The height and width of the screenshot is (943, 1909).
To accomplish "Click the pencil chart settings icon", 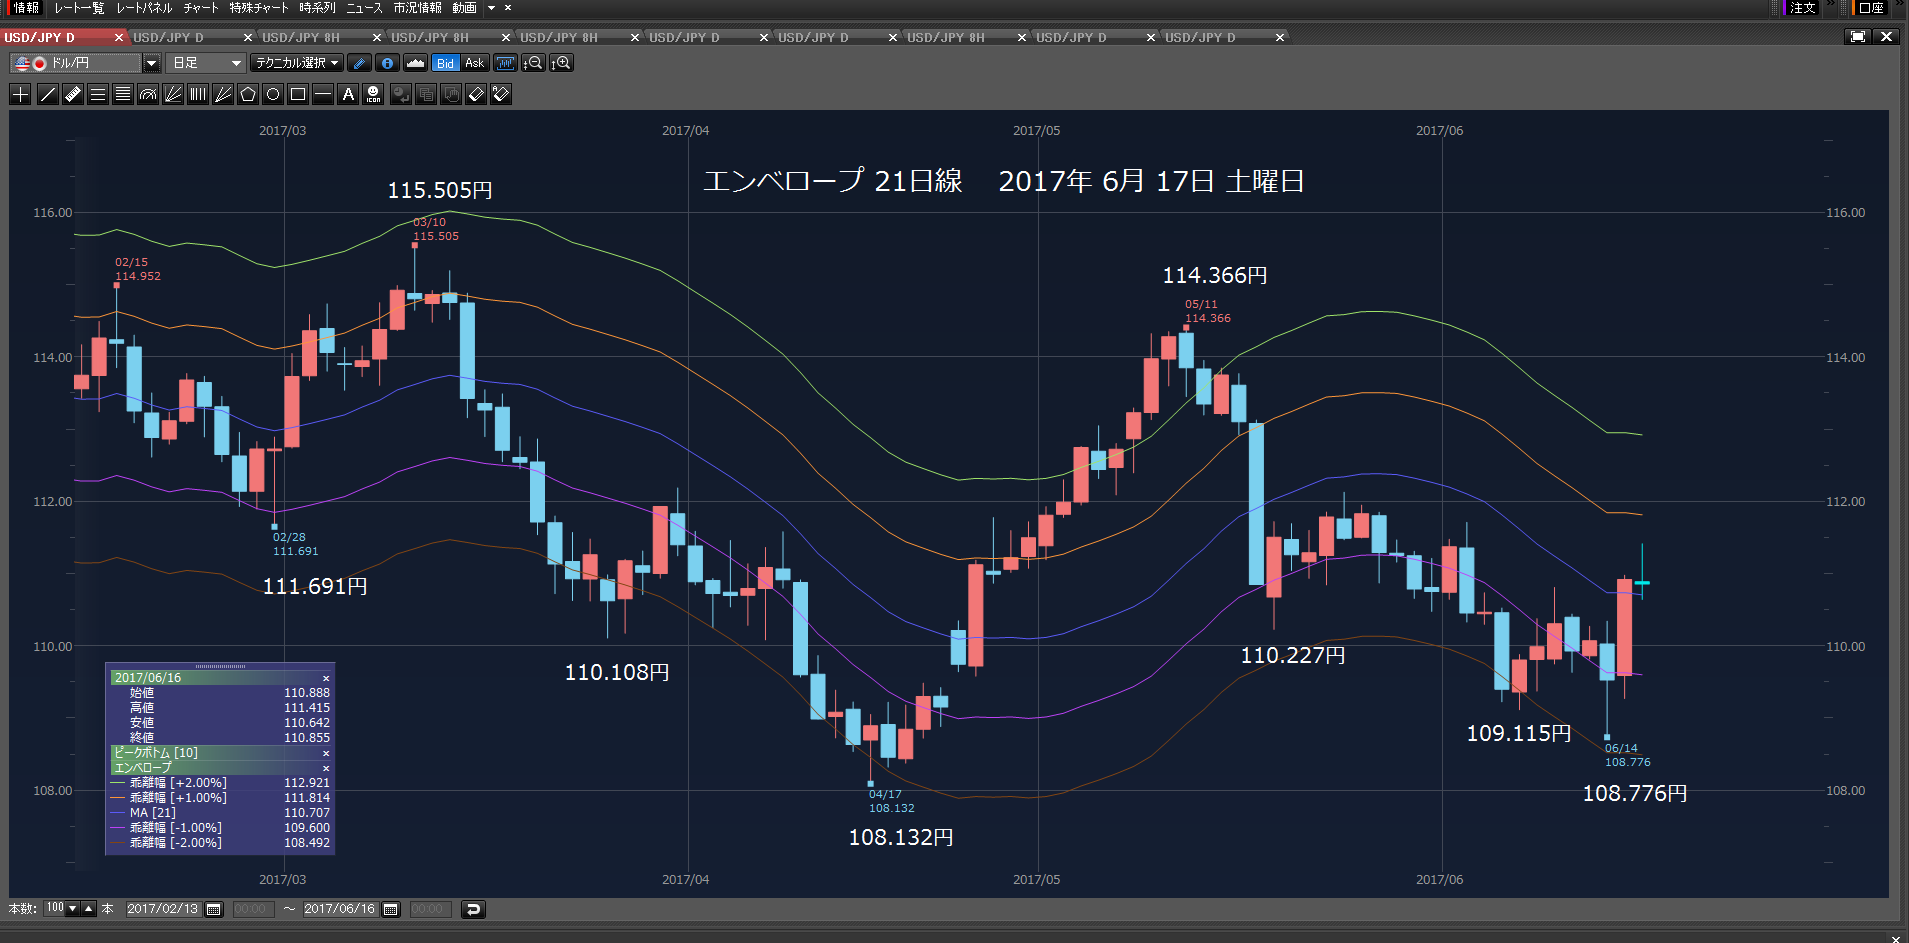I will [360, 63].
